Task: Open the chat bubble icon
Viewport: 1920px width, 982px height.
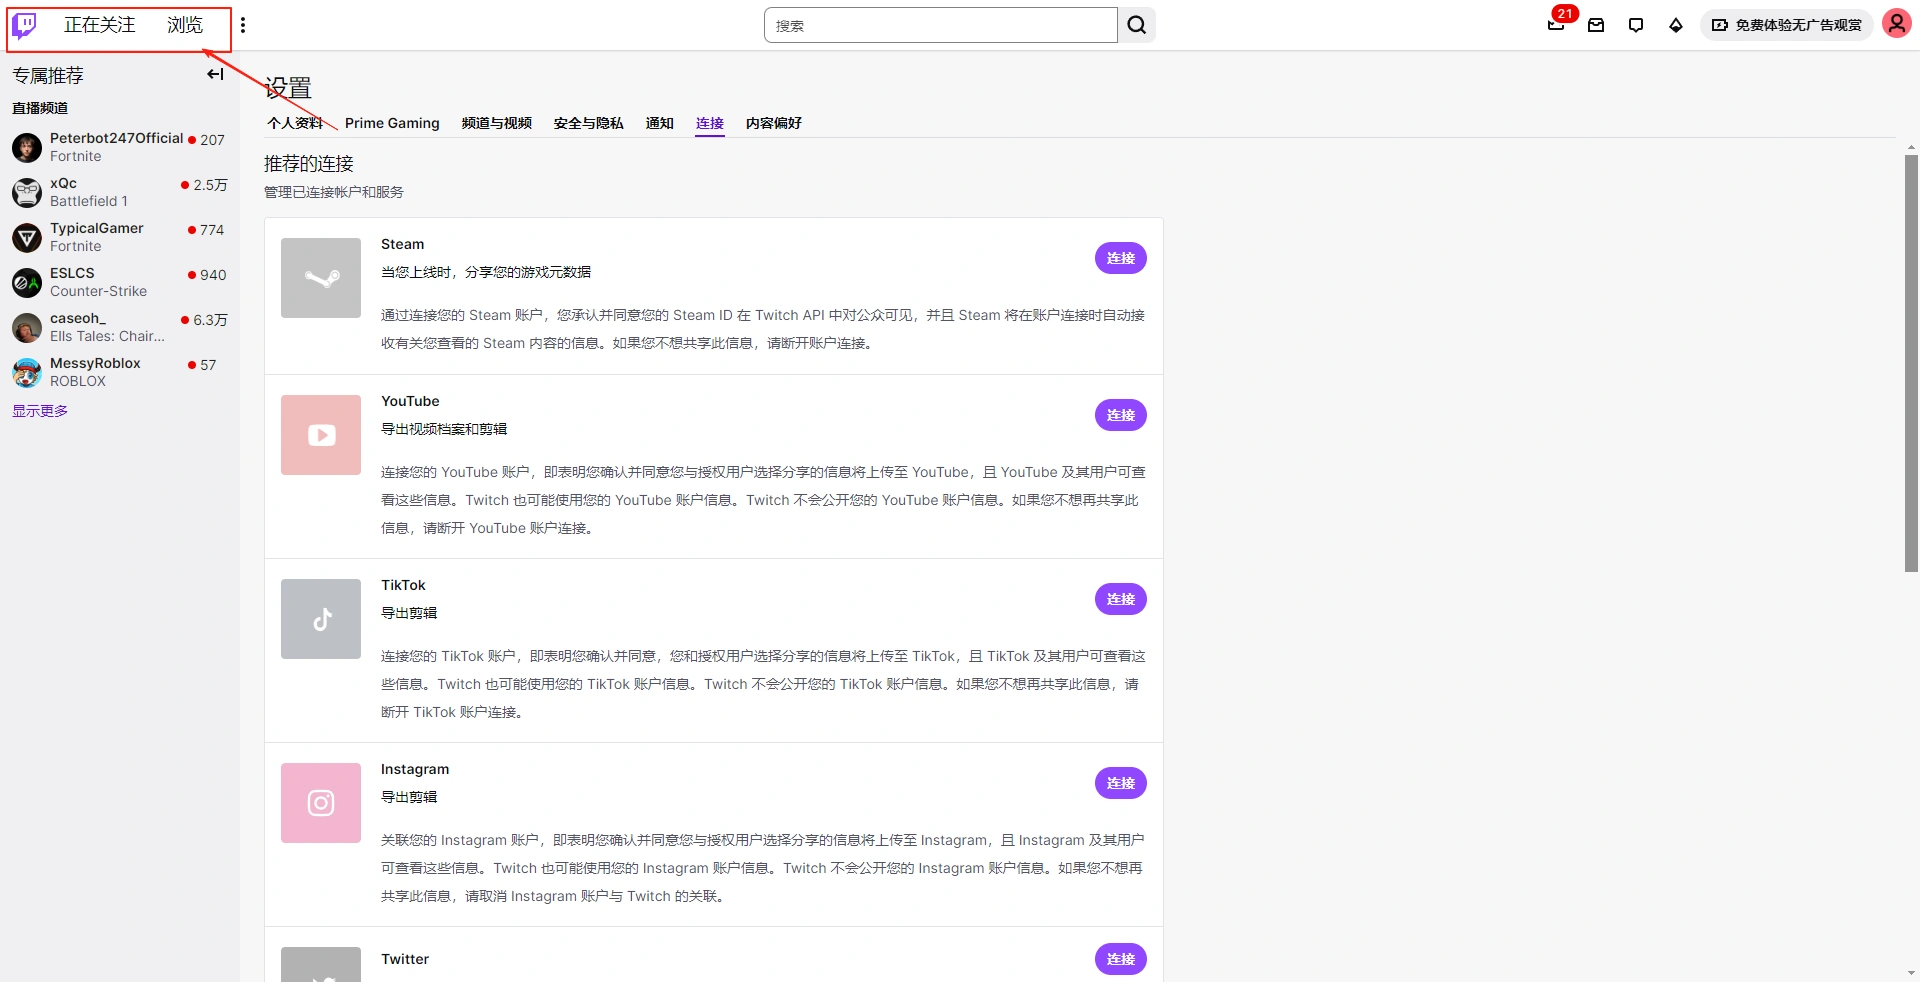Action: click(1636, 25)
